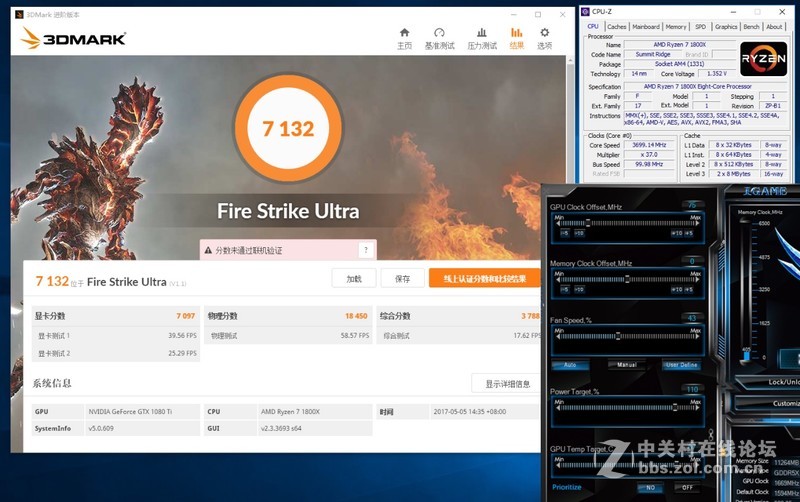Switch to Caches tab in CPU-Z
Image resolution: width=800 pixels, height=502 pixels.
click(616, 27)
